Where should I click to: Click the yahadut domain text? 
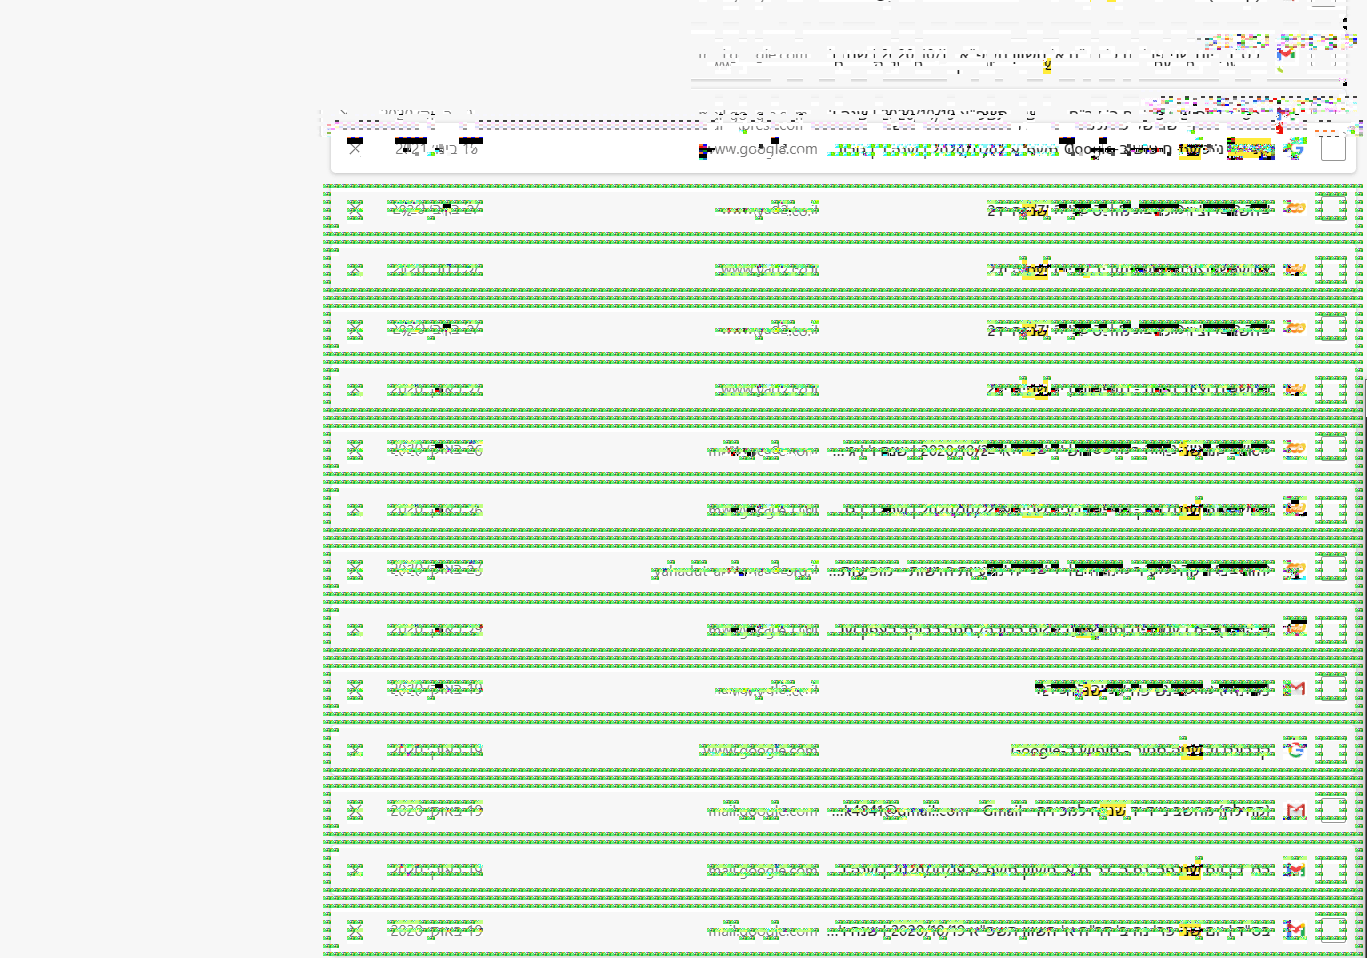735,571
